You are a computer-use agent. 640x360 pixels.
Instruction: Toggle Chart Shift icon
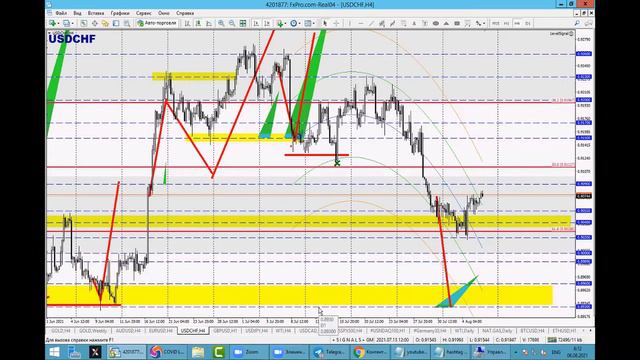point(267,23)
